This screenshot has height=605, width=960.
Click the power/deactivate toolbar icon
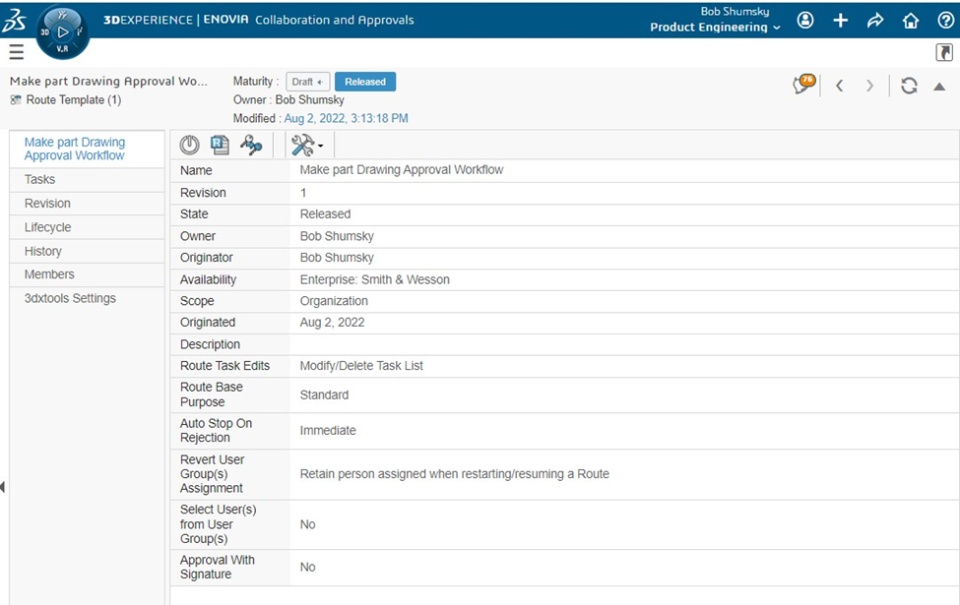(x=189, y=145)
